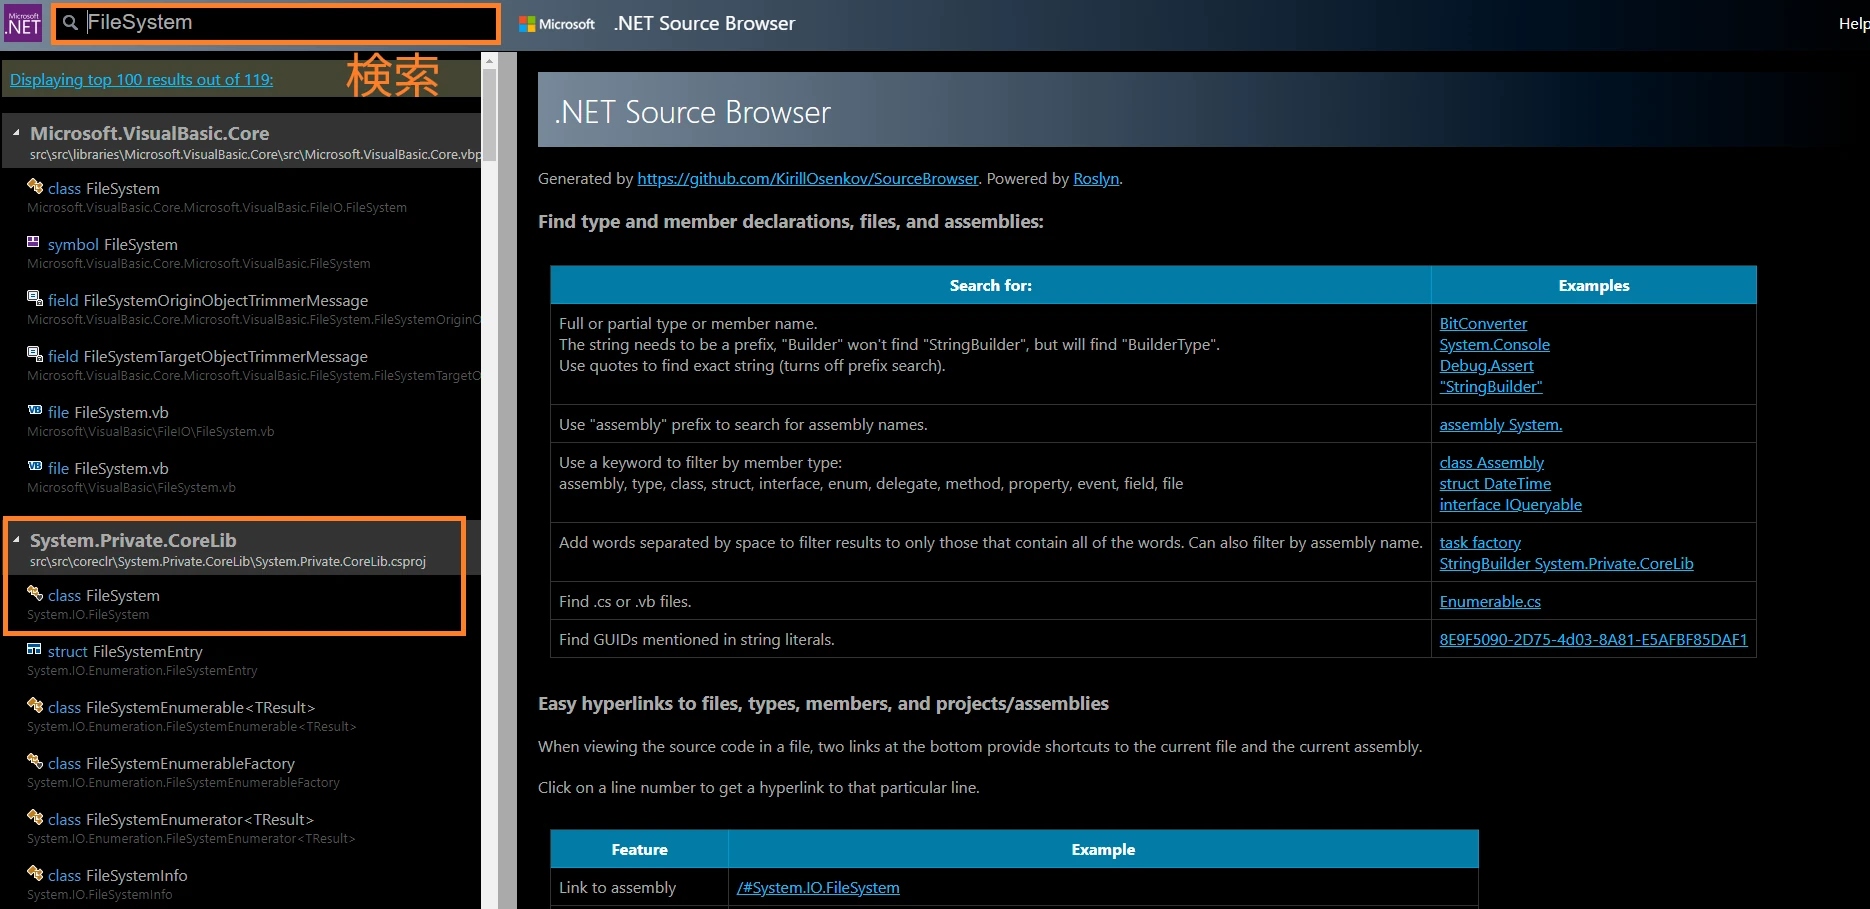The image size is (1870, 909).
Task: Click the Microsoft logo in the header
Action: point(557,24)
